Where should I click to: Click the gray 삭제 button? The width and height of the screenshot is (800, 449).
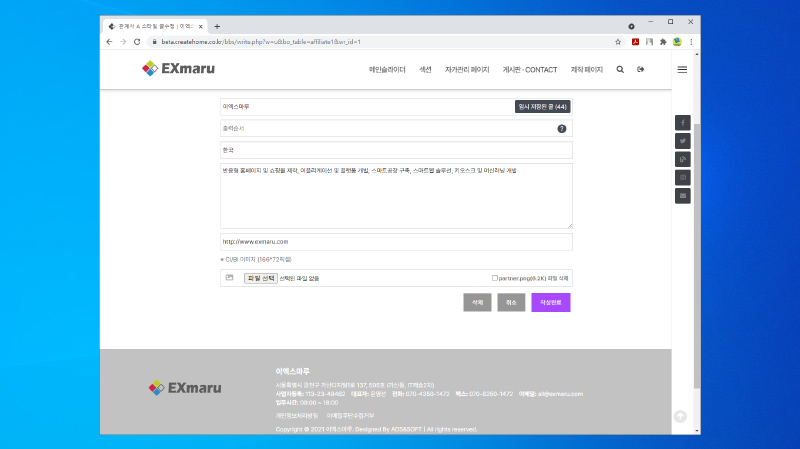point(477,303)
